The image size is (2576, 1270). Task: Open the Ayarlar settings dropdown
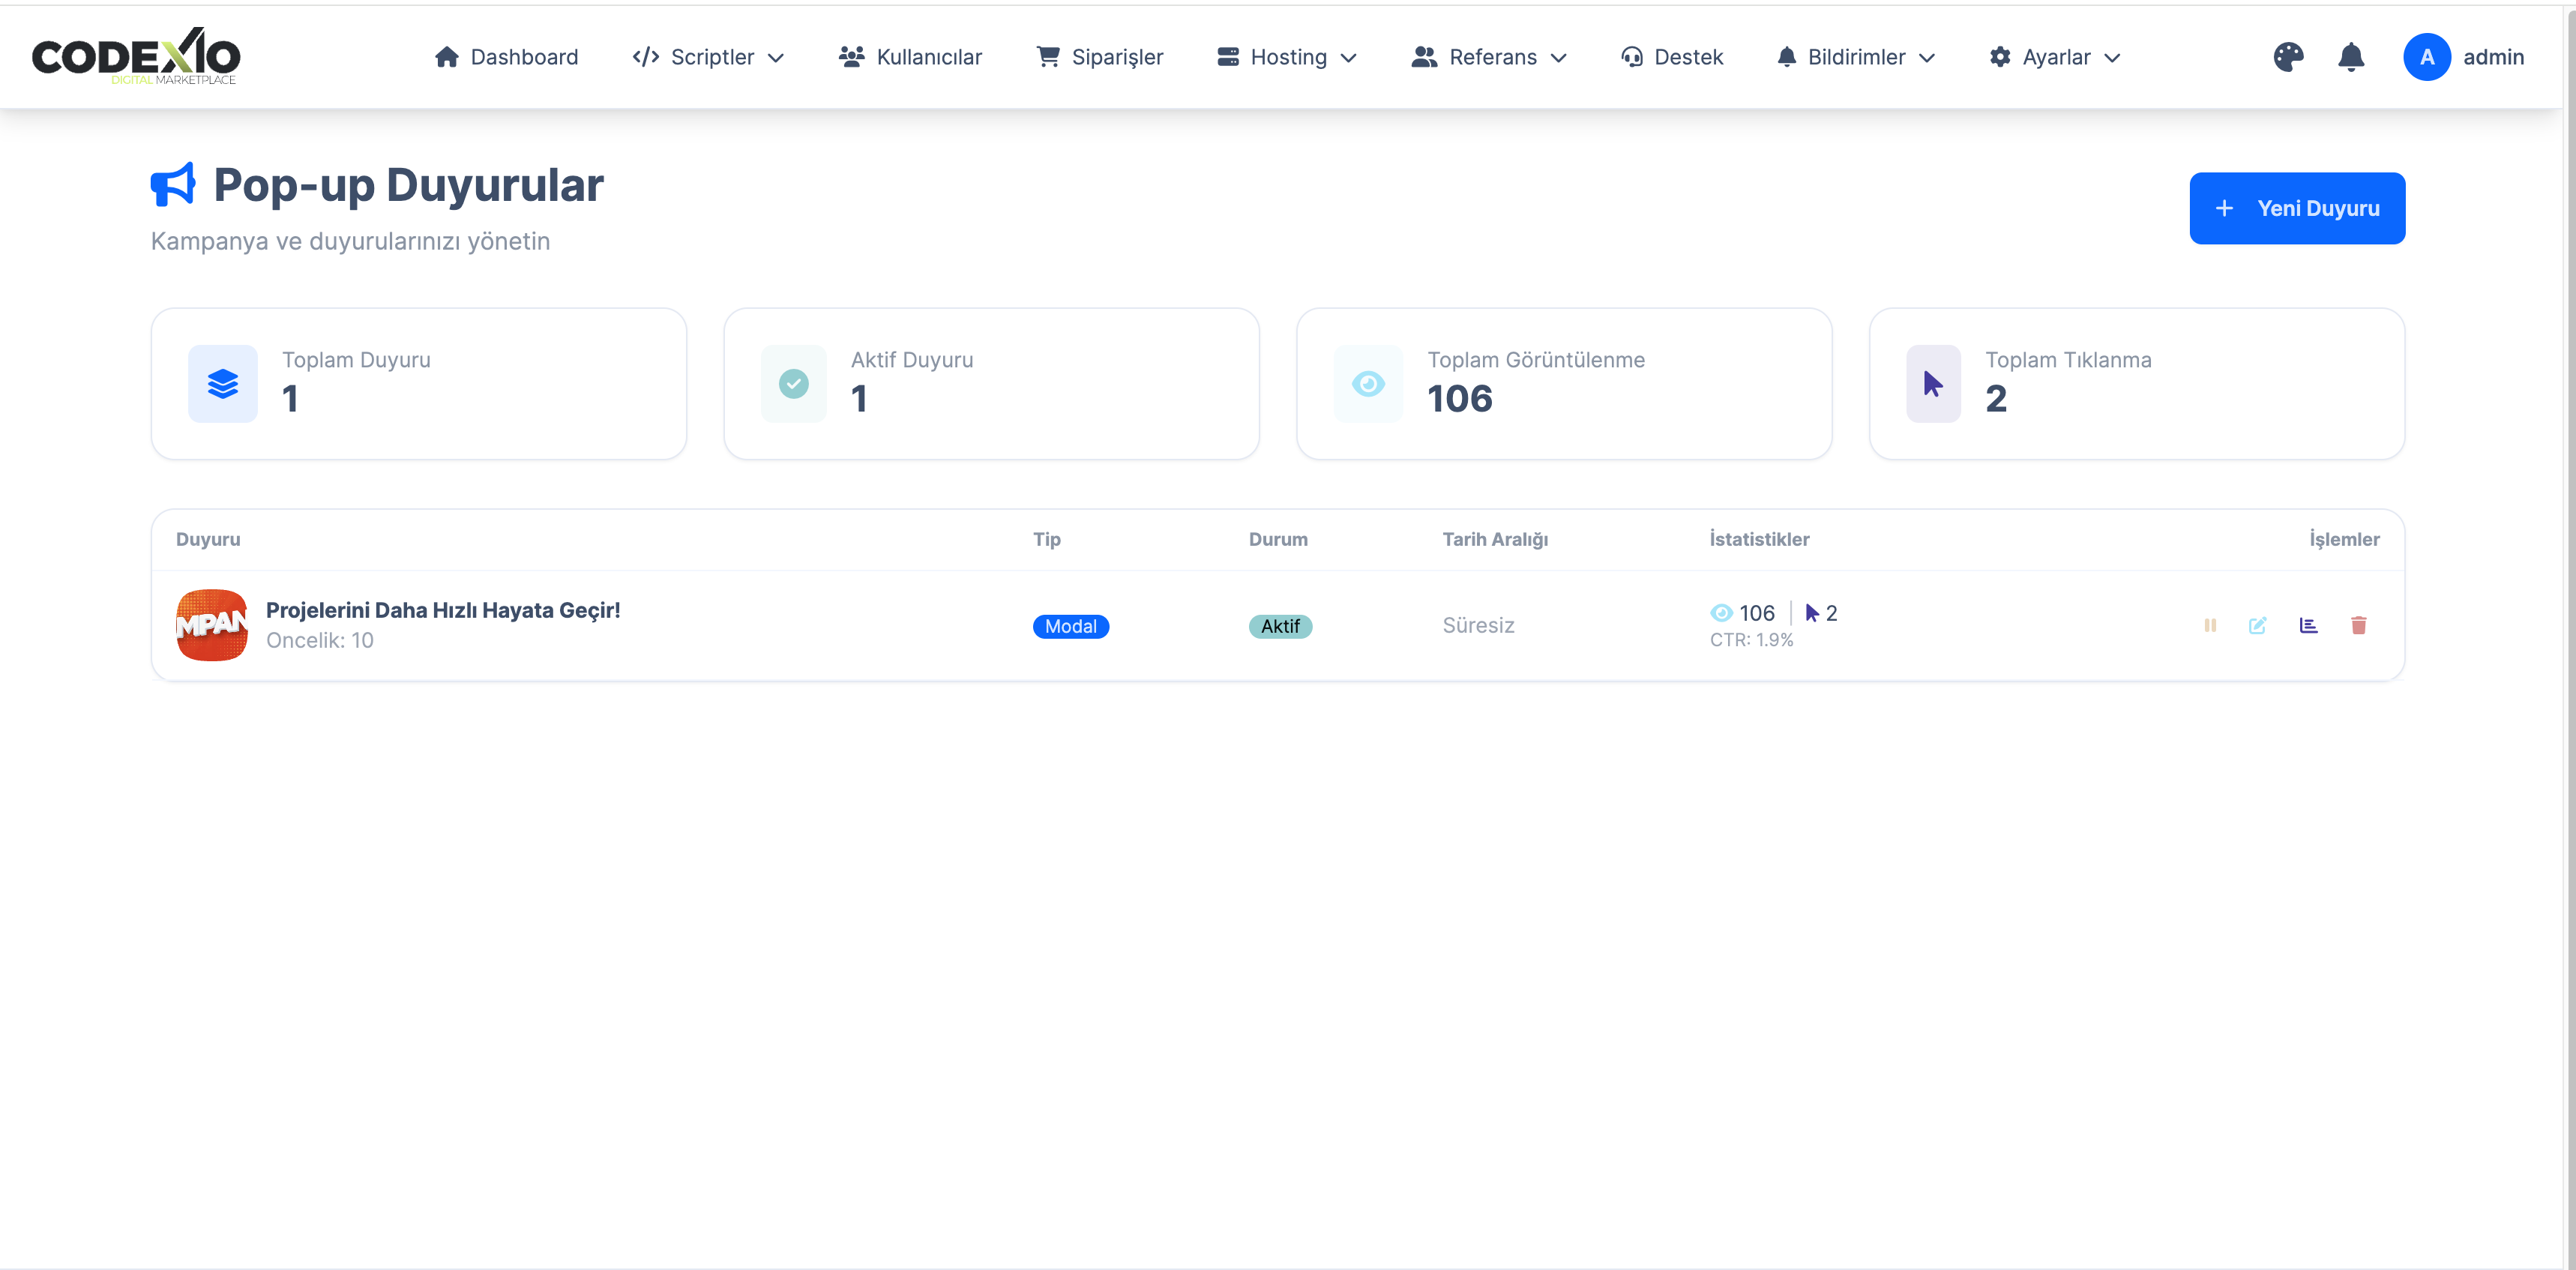(x=2055, y=57)
